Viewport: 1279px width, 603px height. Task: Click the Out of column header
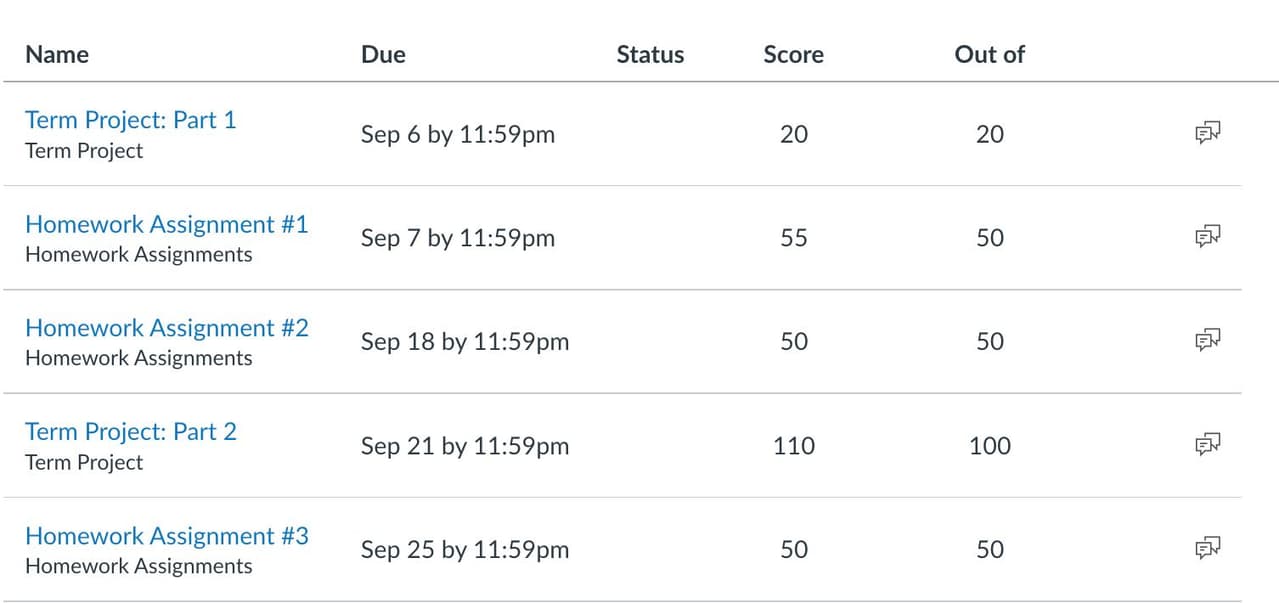pyautogui.click(x=989, y=54)
